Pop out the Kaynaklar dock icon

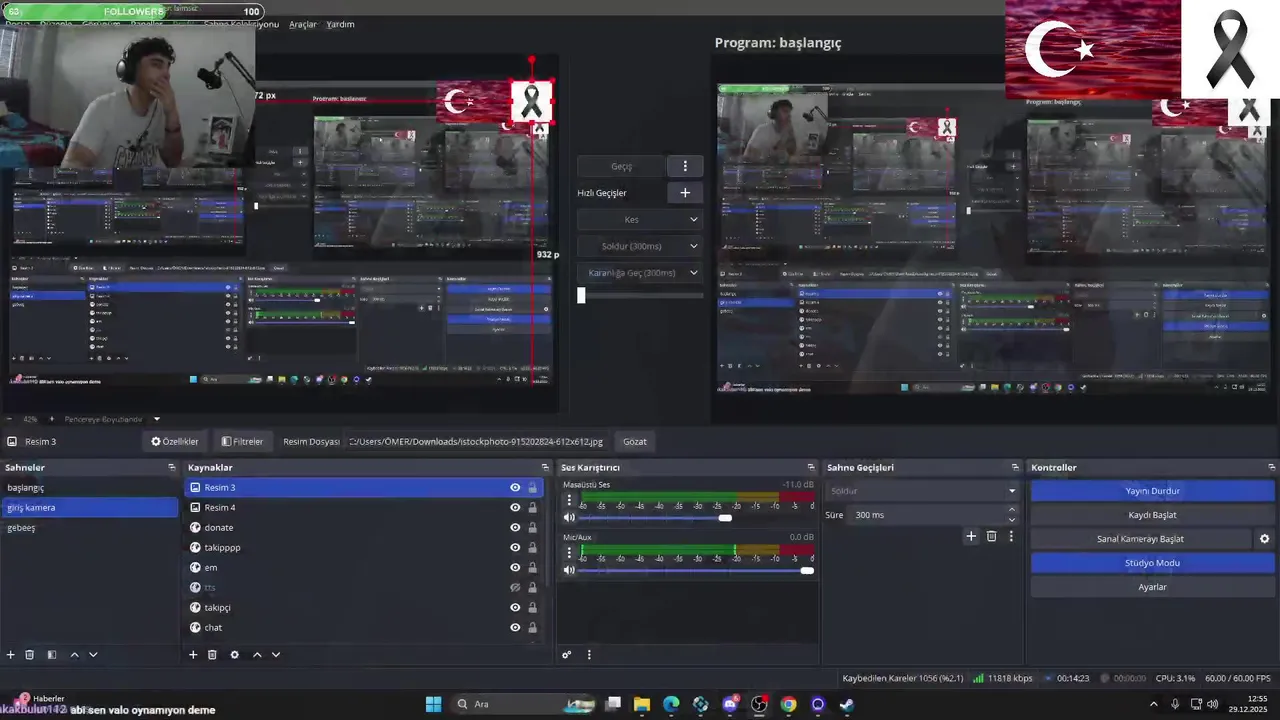pos(545,467)
